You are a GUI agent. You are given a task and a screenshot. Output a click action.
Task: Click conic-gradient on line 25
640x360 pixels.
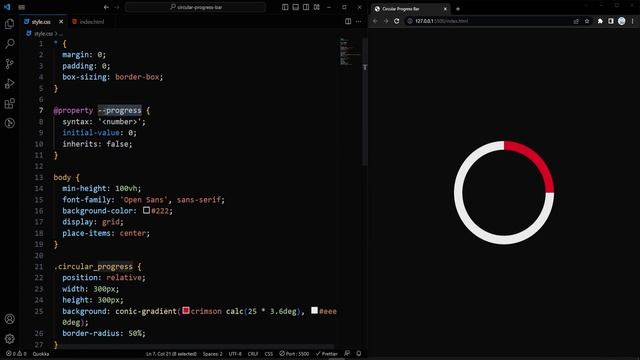point(146,311)
